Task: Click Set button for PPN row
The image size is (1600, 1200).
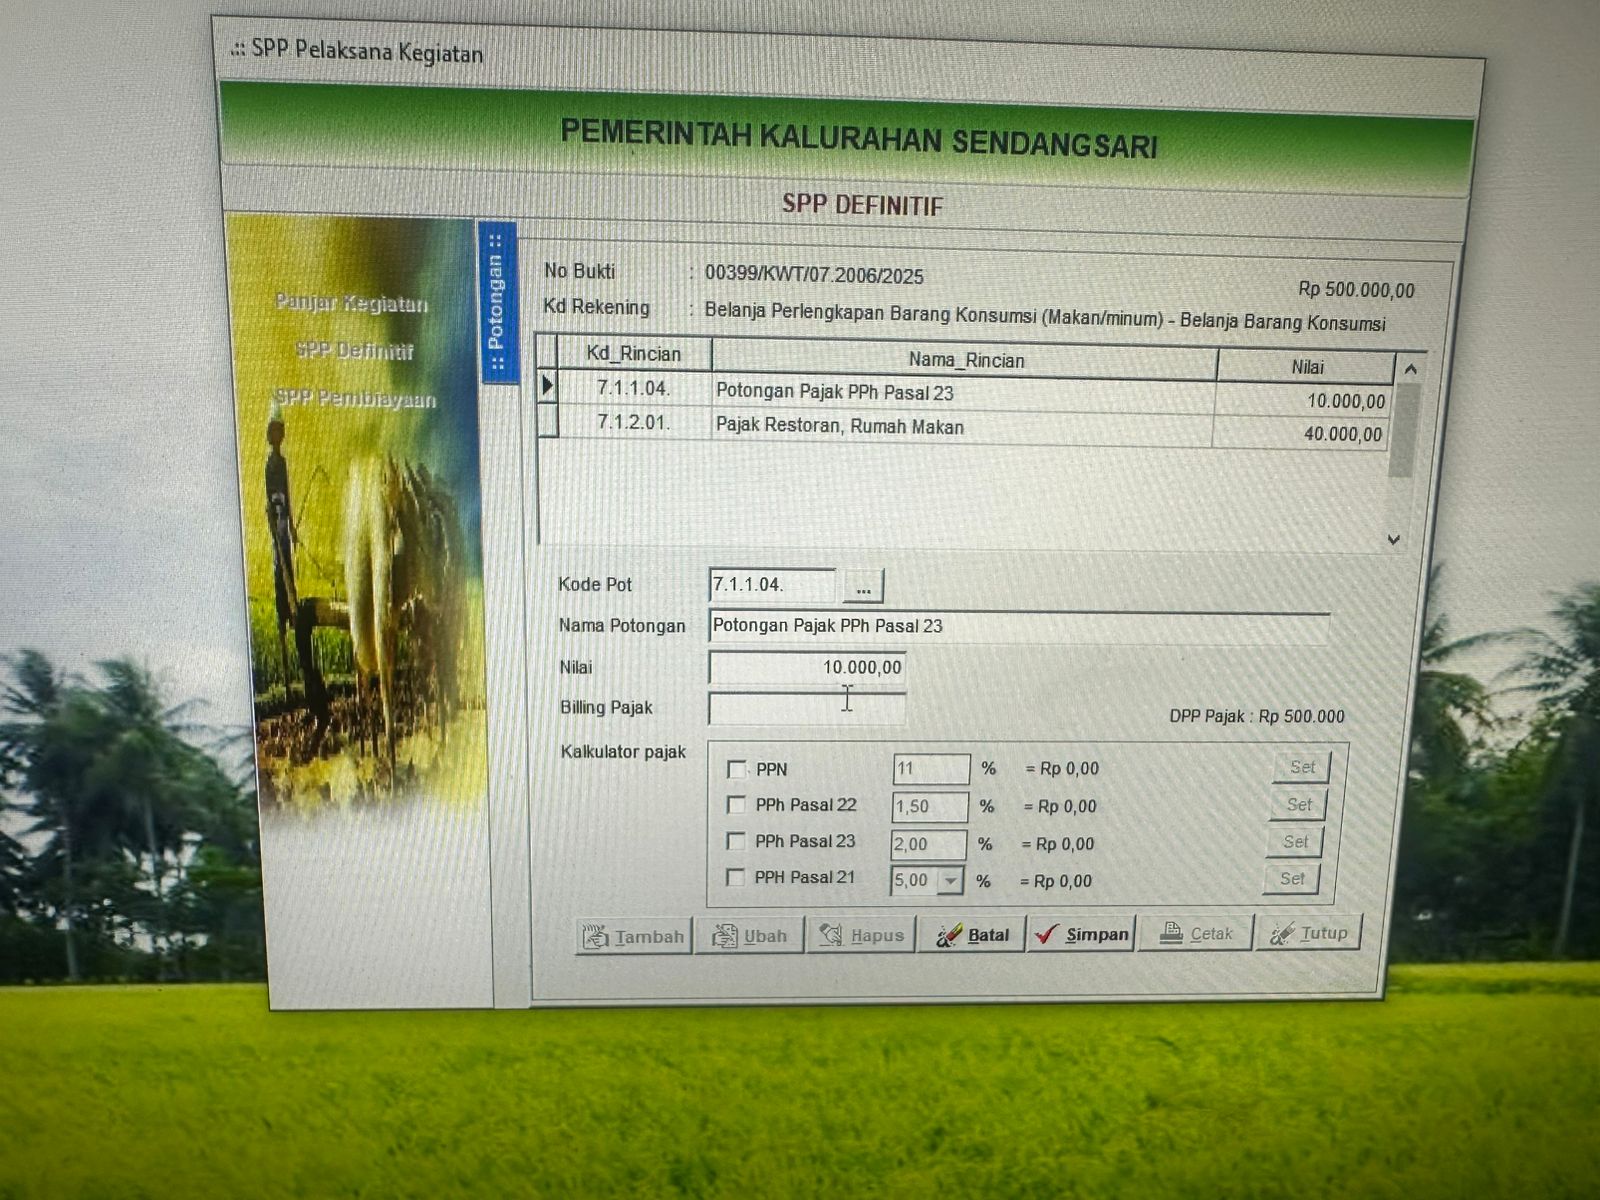Action: click(x=1302, y=767)
